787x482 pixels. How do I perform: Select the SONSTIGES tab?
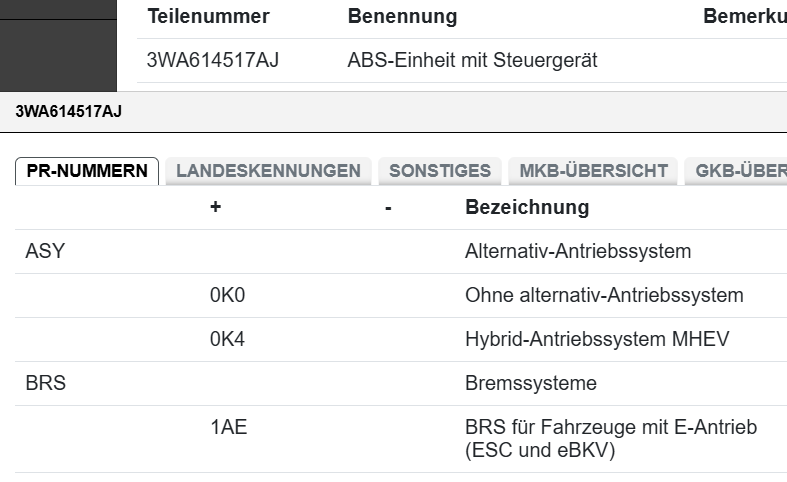tap(440, 171)
